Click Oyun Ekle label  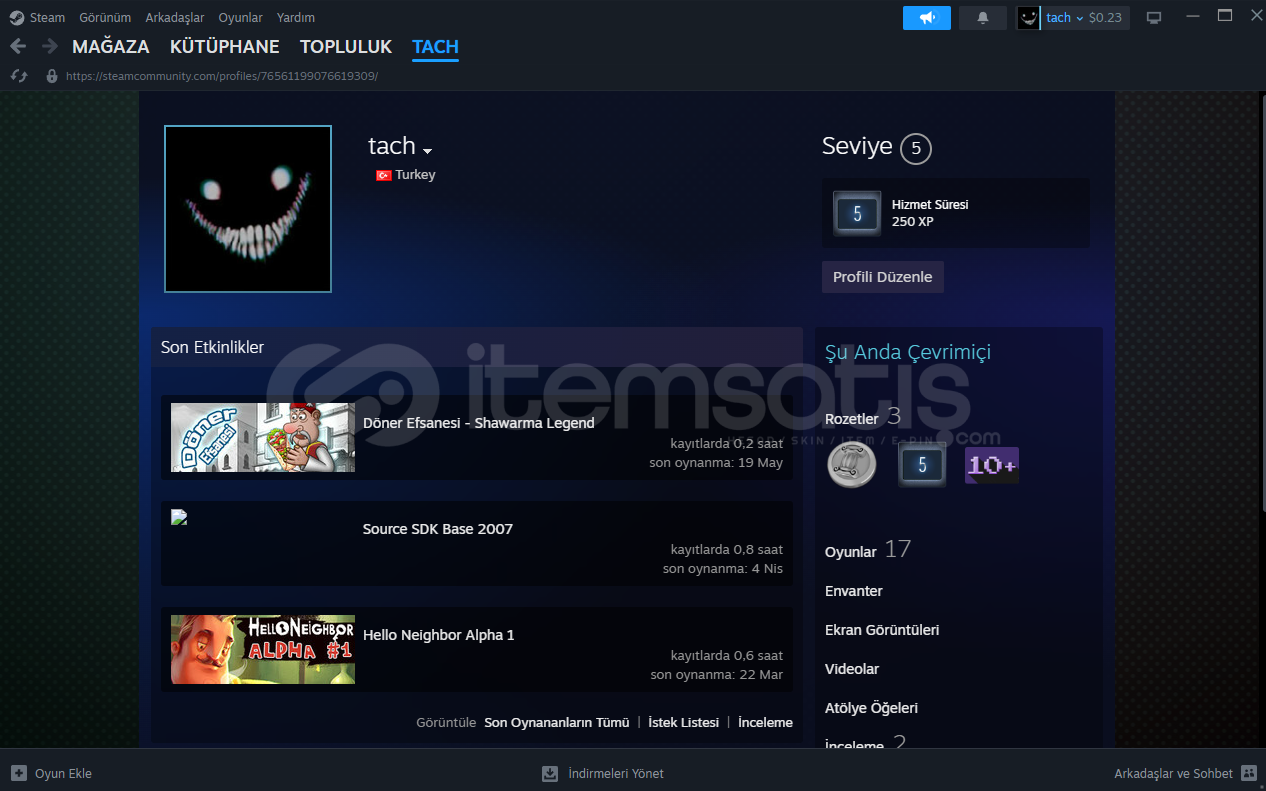(63, 773)
